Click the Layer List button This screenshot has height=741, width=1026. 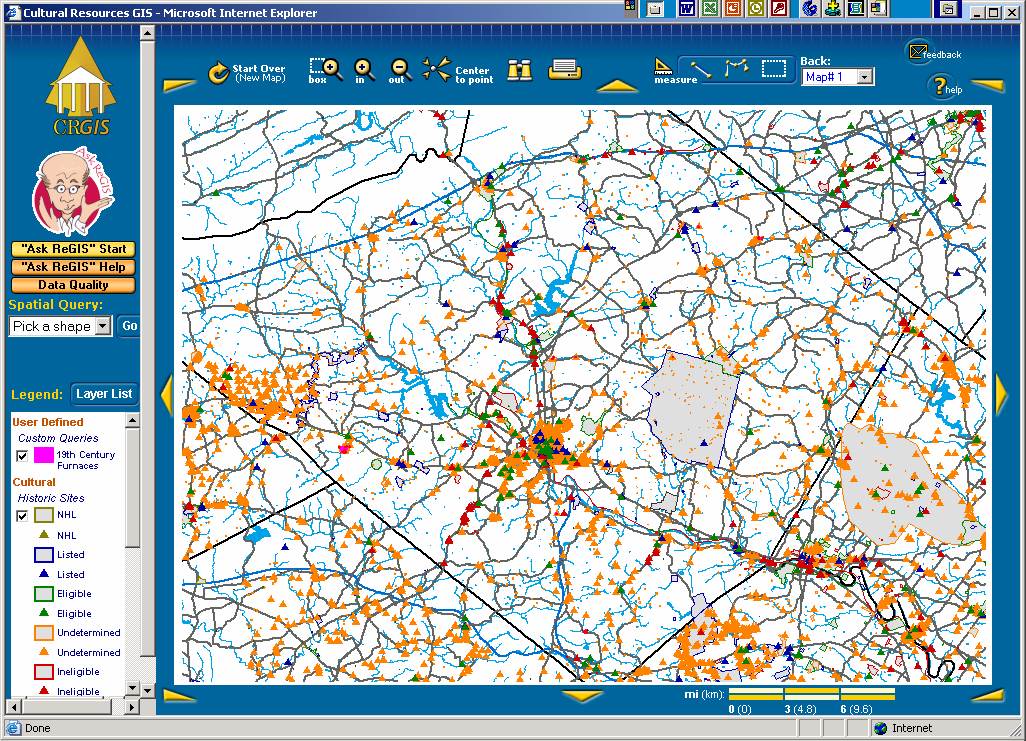coord(104,394)
